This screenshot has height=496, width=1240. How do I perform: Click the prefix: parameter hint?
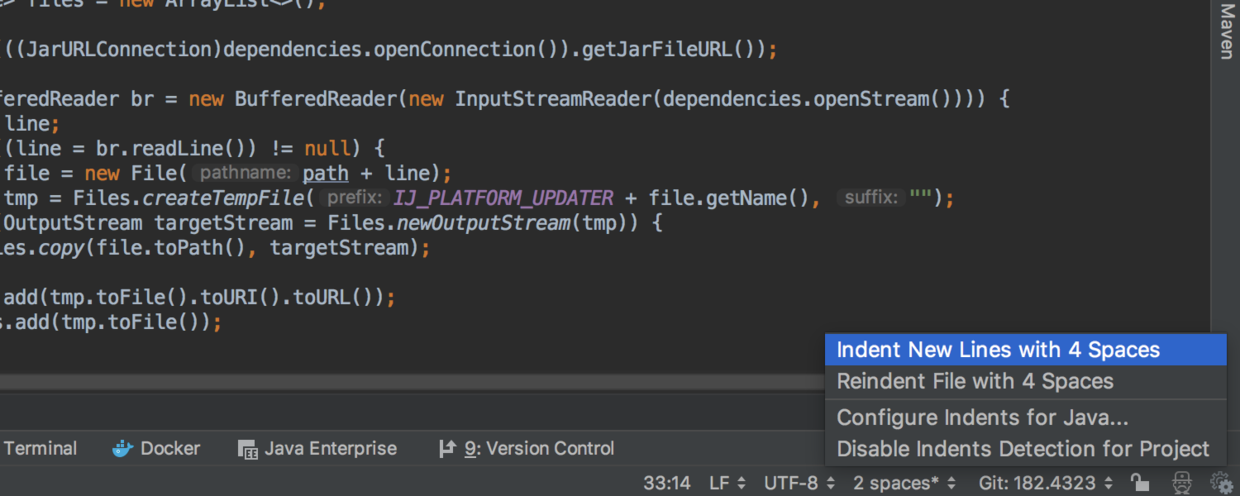click(x=355, y=198)
